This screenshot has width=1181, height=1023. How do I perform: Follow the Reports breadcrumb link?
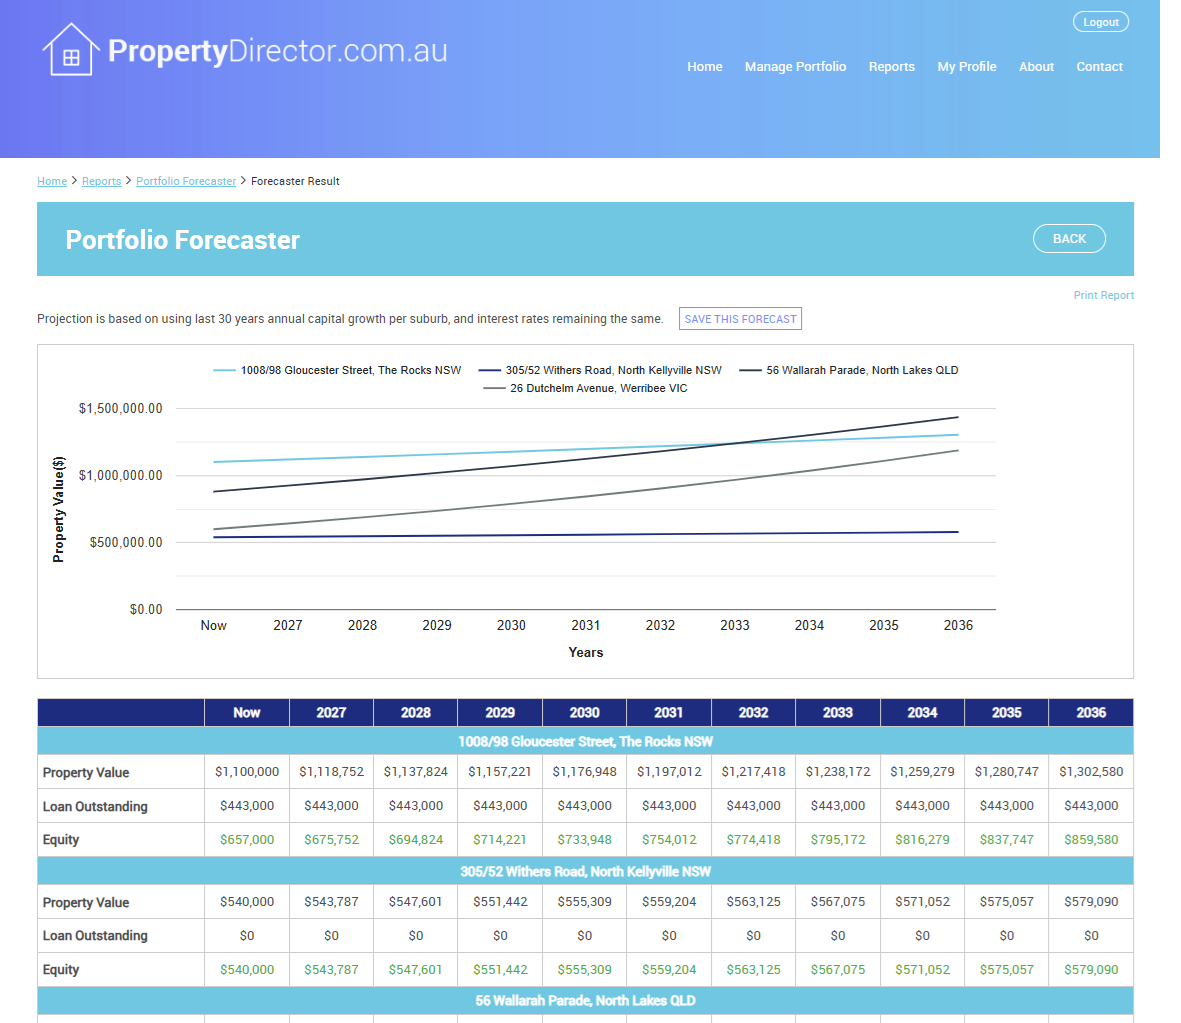tap(102, 182)
